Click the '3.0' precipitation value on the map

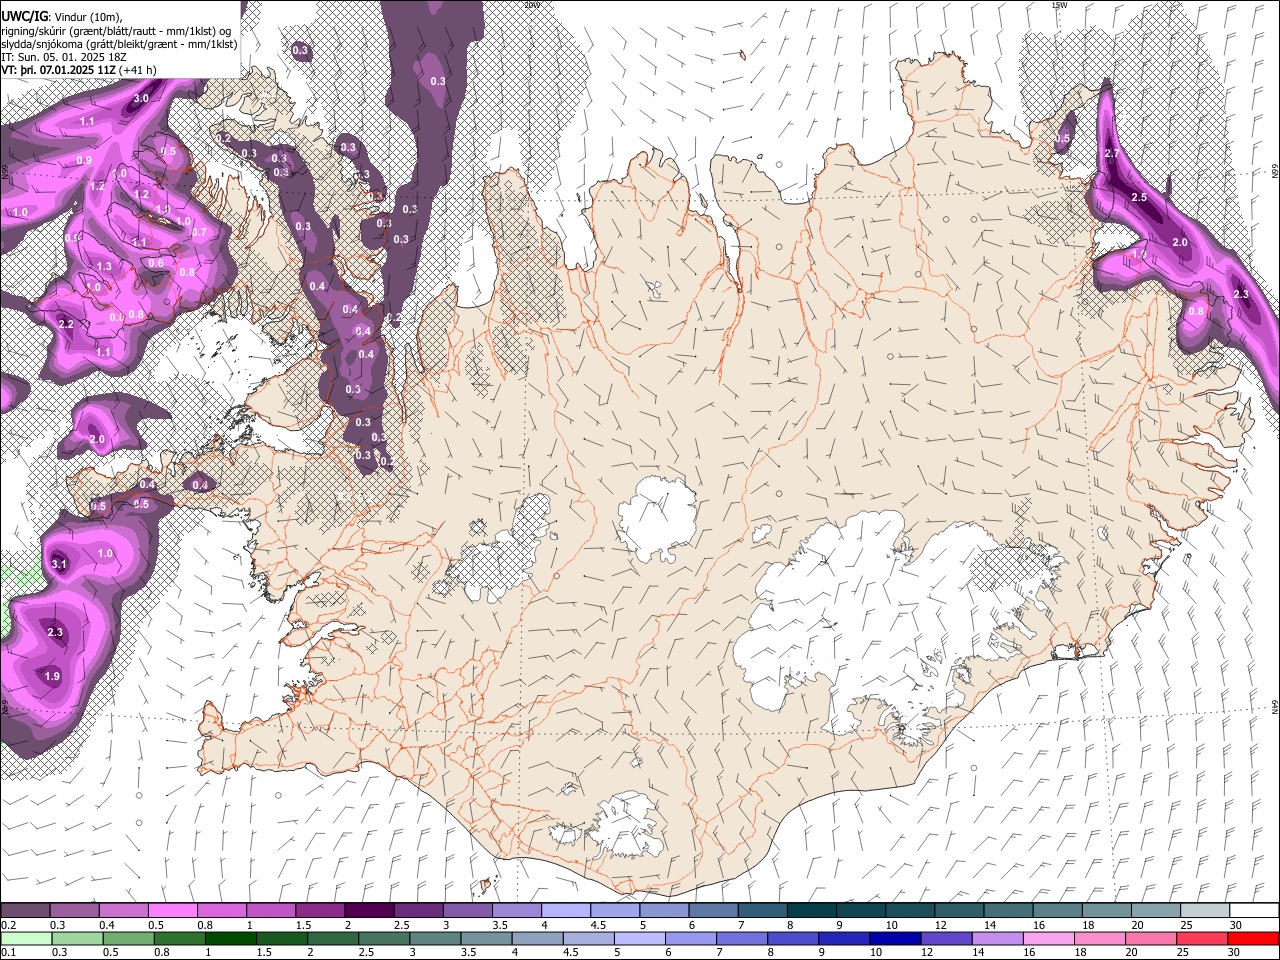(141, 98)
